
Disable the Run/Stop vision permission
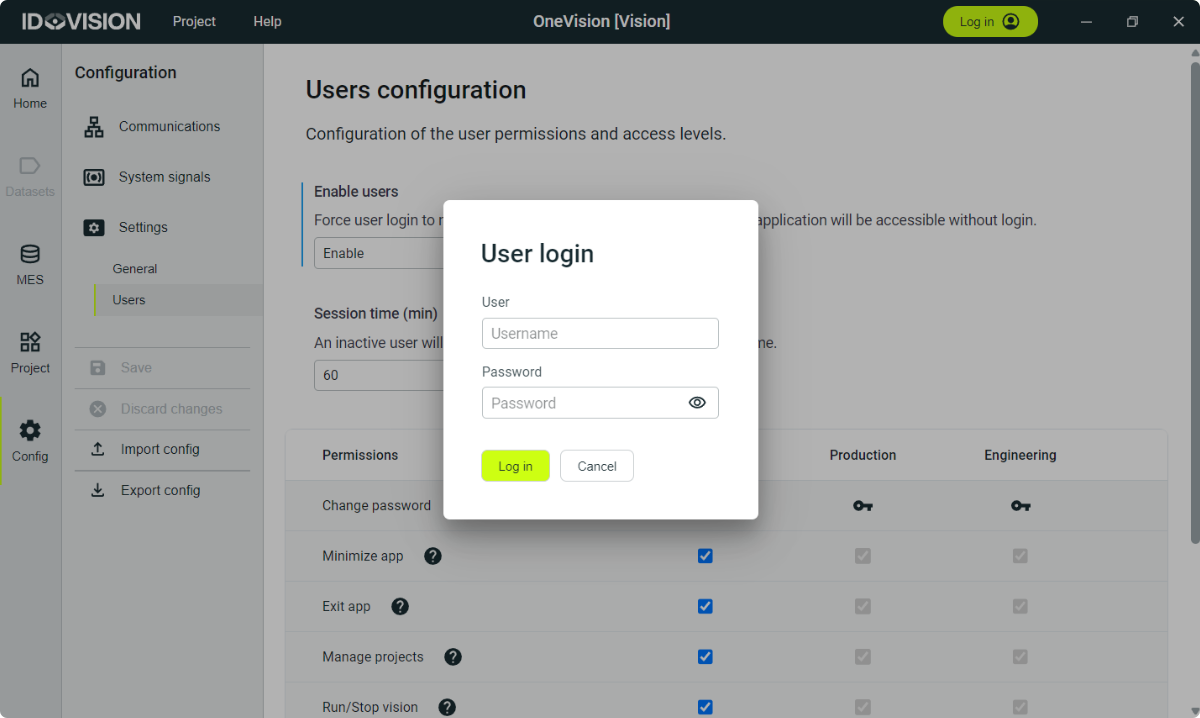(705, 706)
